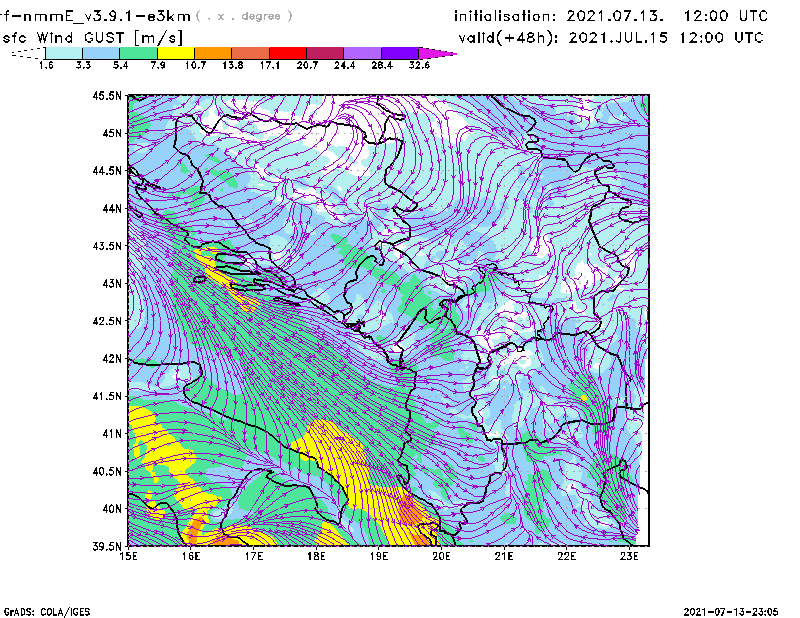The width and height of the screenshot is (800, 618).
Task: Click the 43N latitude label
Action: (x=112, y=283)
